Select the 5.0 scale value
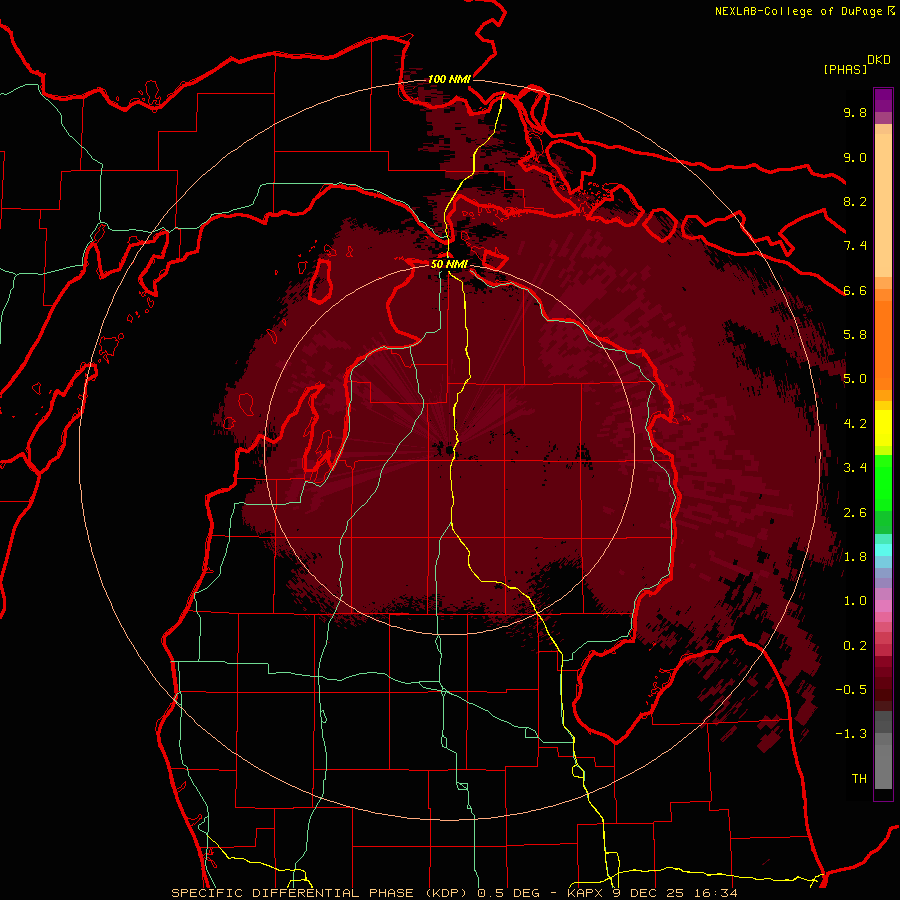 coord(855,379)
